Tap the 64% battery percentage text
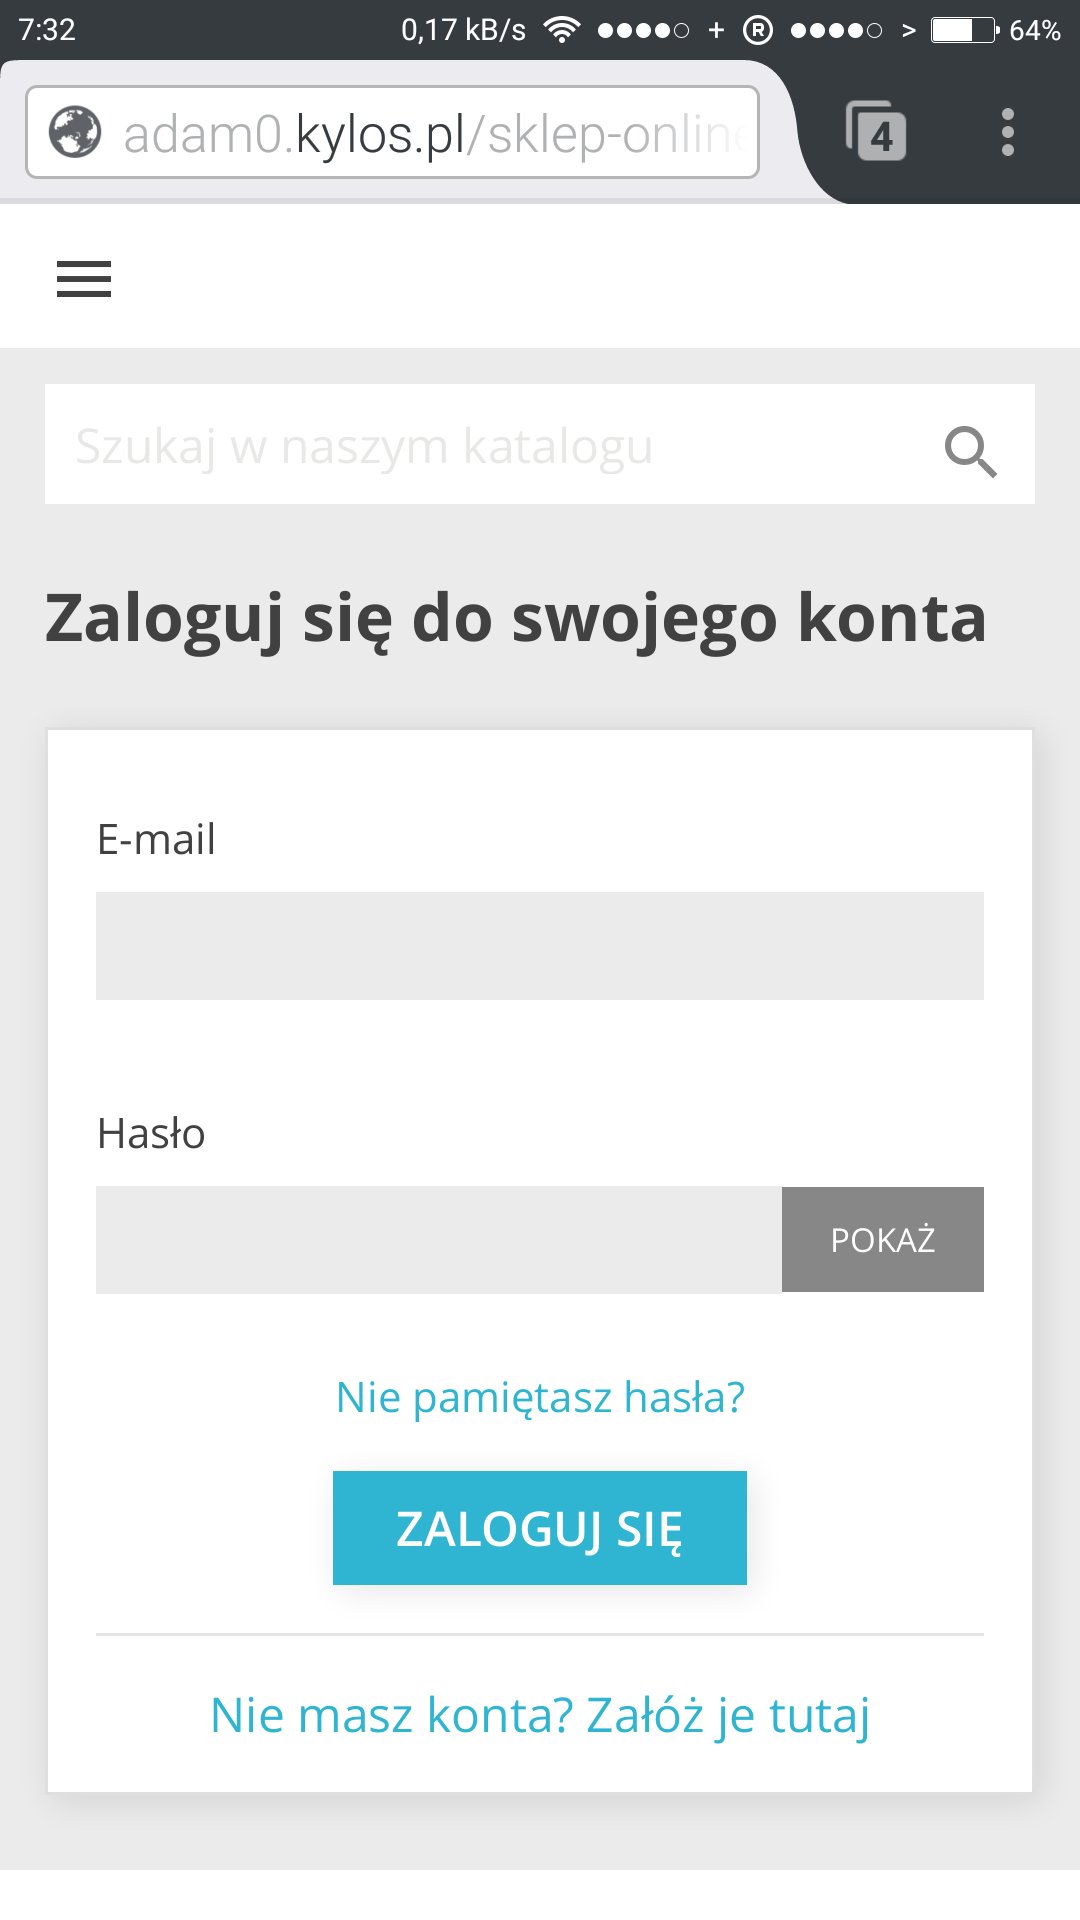This screenshot has width=1080, height=1920. pyautogui.click(x=1034, y=30)
